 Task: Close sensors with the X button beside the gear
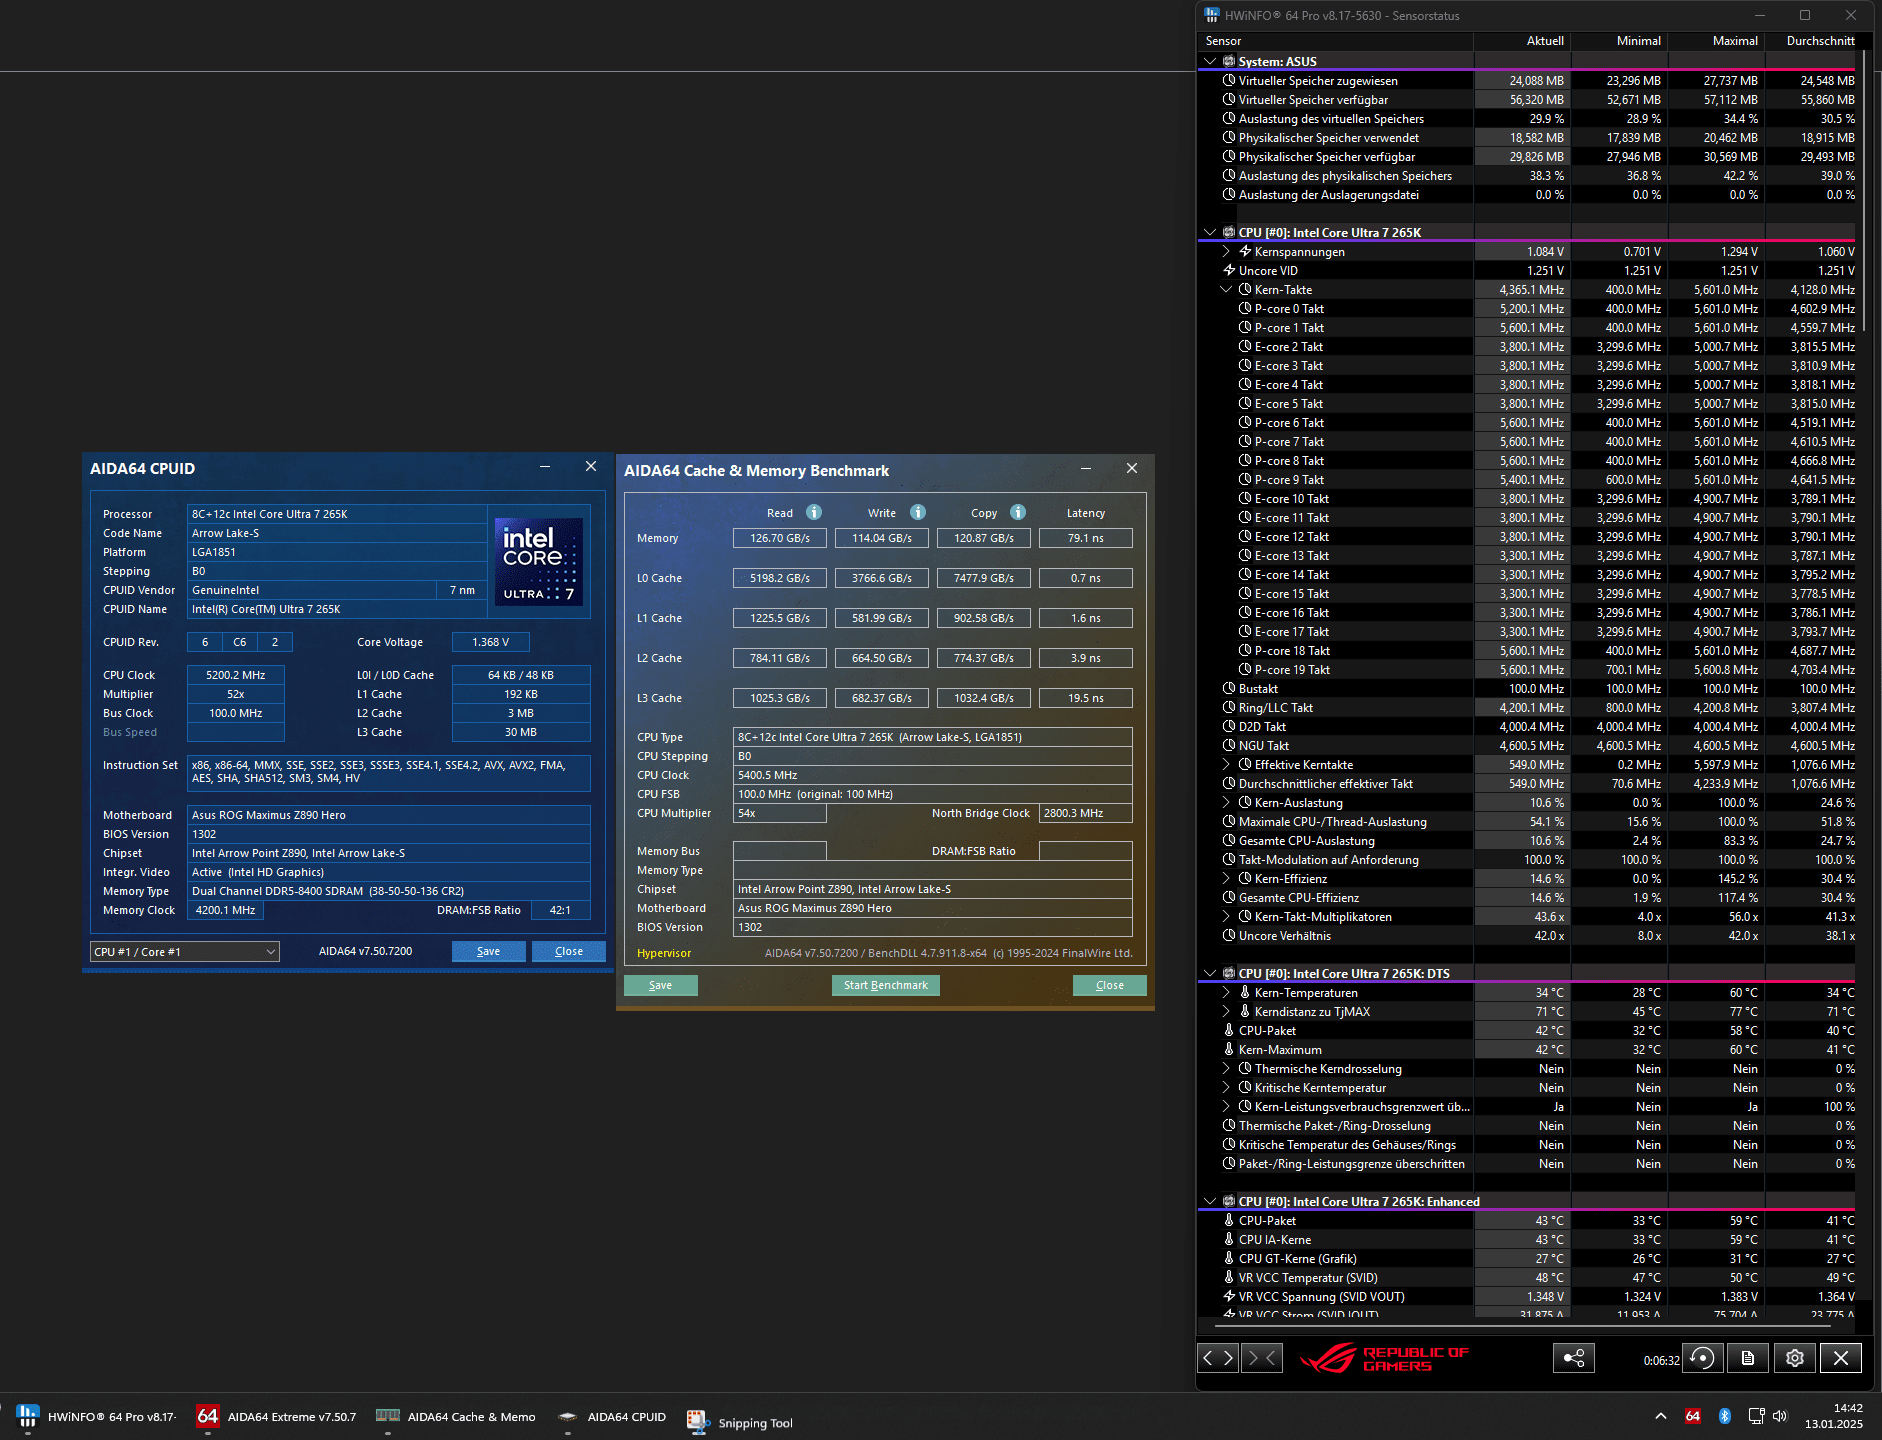[x=1841, y=1358]
